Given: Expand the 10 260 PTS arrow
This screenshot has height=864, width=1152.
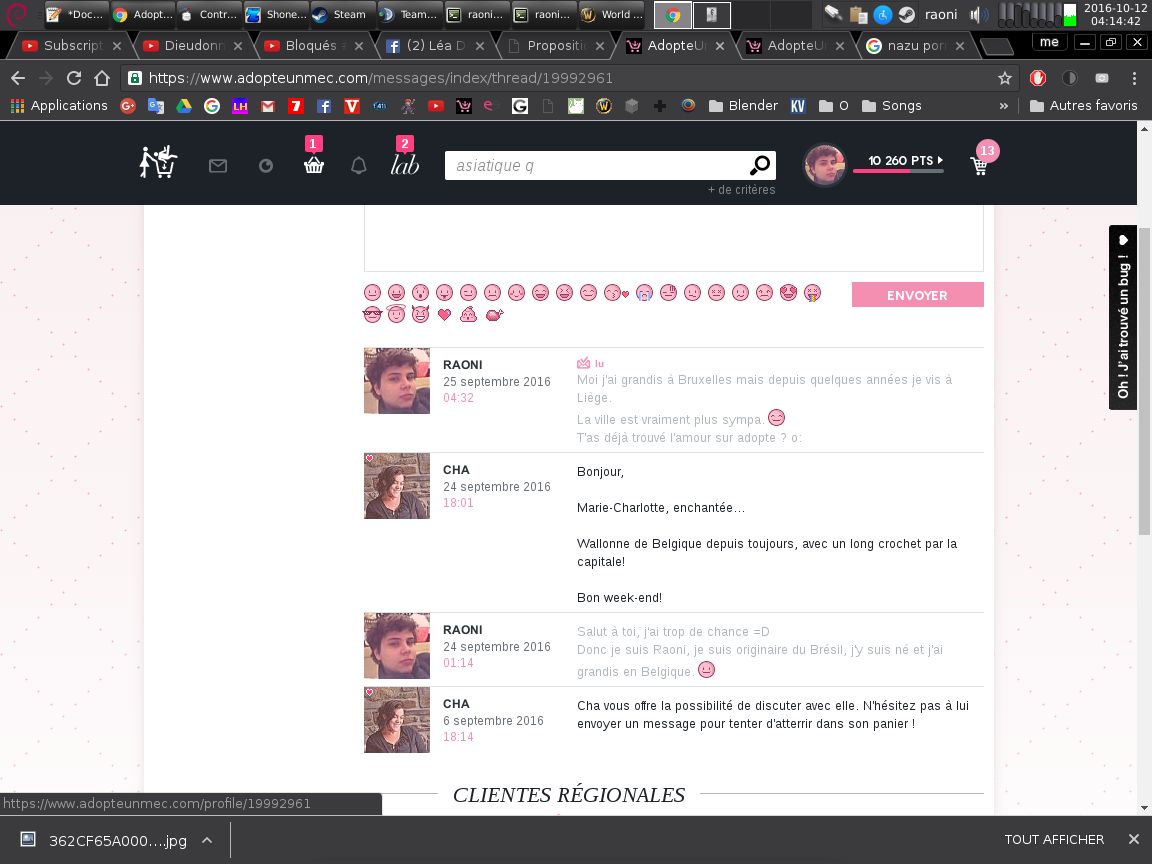Looking at the screenshot, I should coord(940,160).
